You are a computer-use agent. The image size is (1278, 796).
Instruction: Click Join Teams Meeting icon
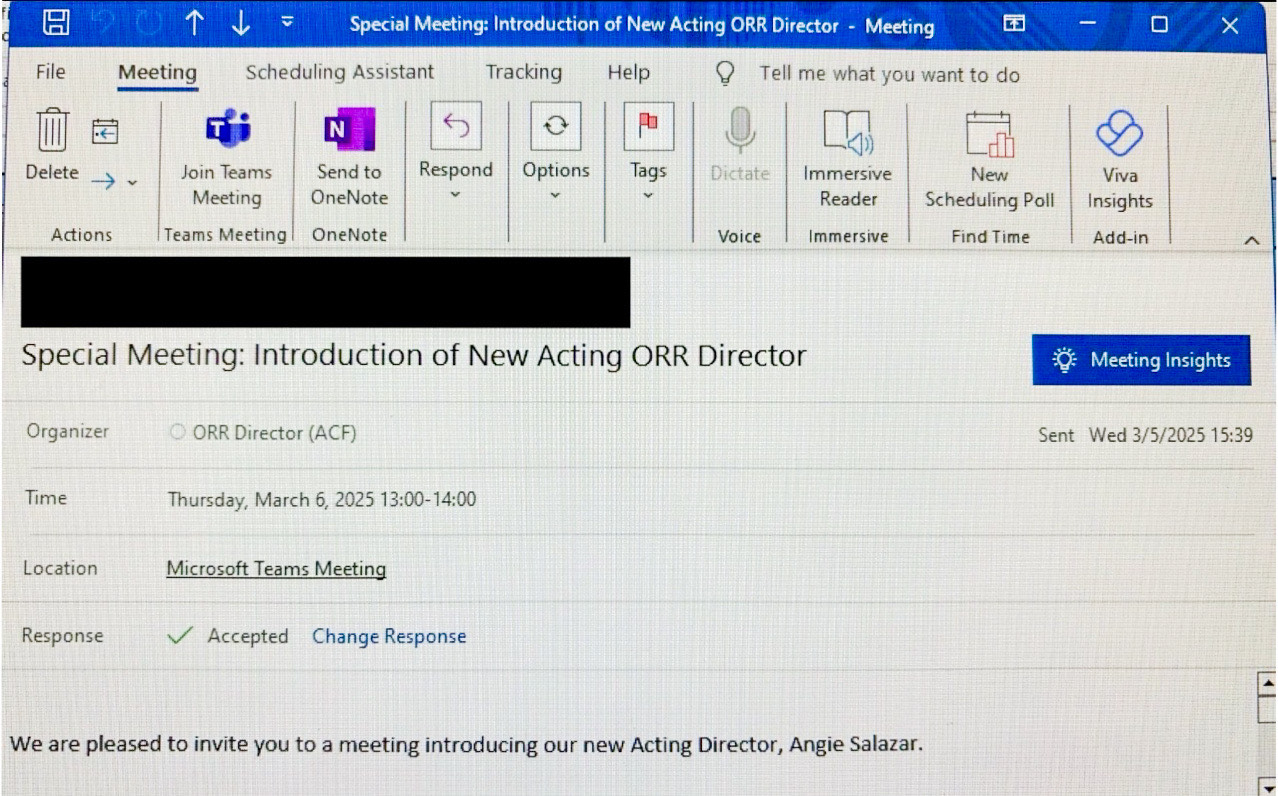click(x=227, y=130)
